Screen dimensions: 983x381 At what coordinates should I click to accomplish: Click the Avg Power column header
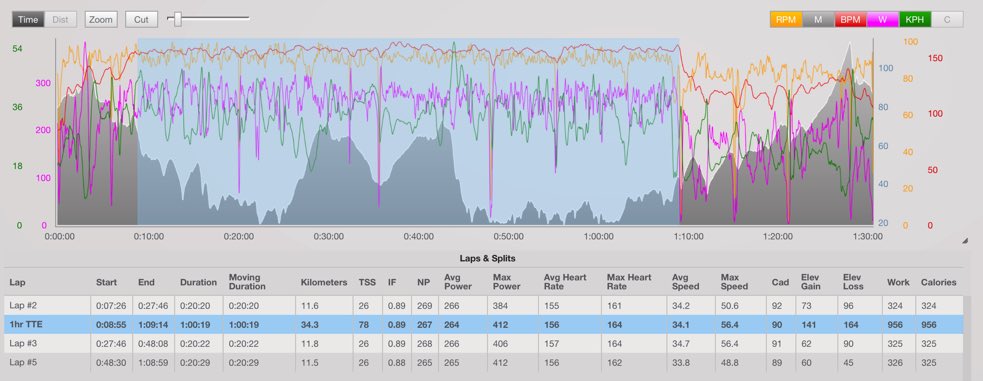(x=458, y=282)
